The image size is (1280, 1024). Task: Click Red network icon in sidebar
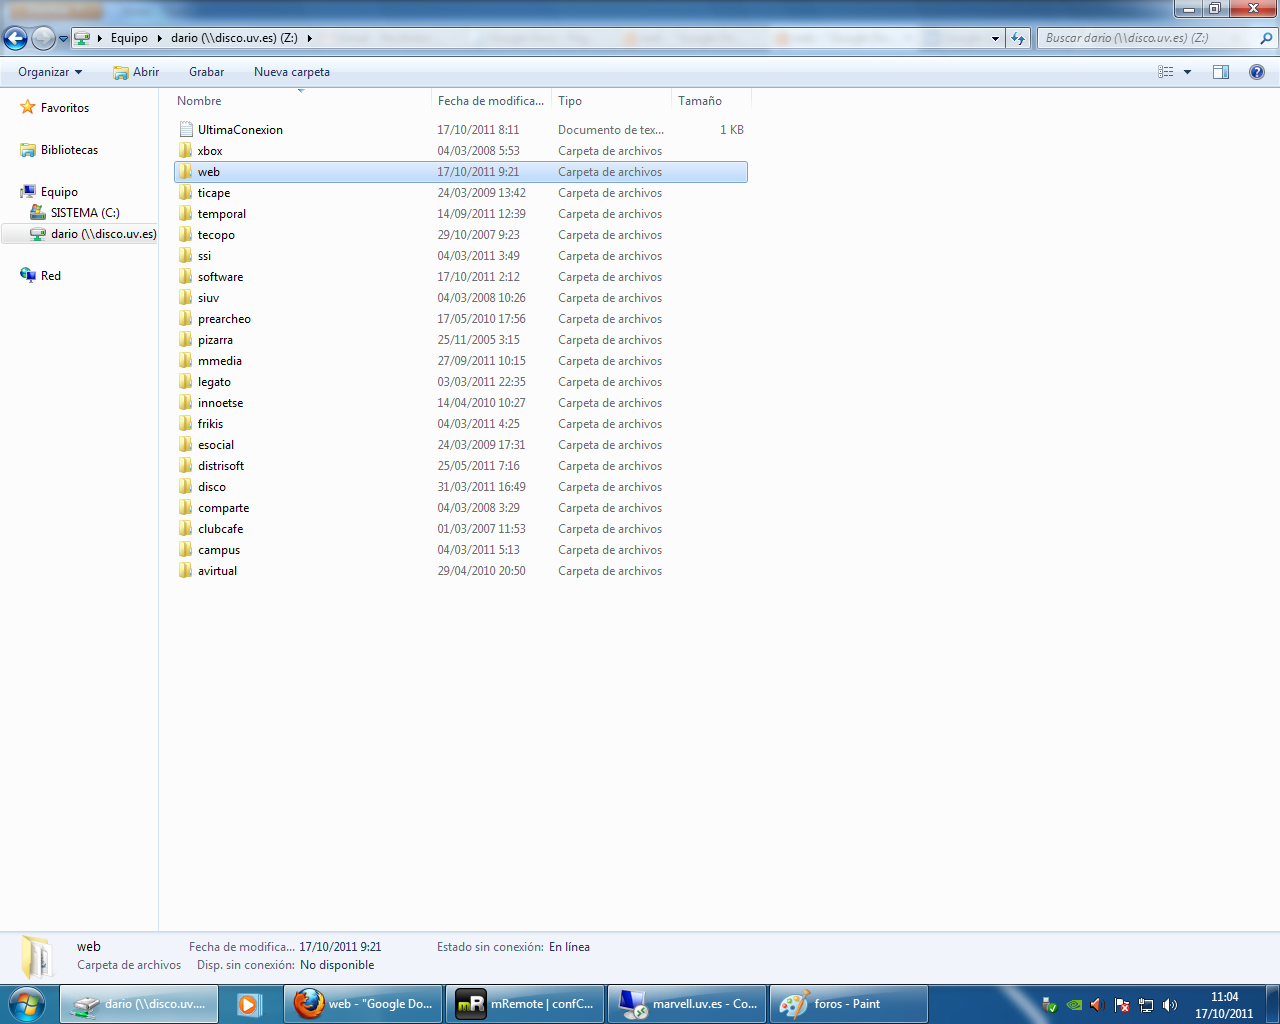pyautogui.click(x=28, y=276)
